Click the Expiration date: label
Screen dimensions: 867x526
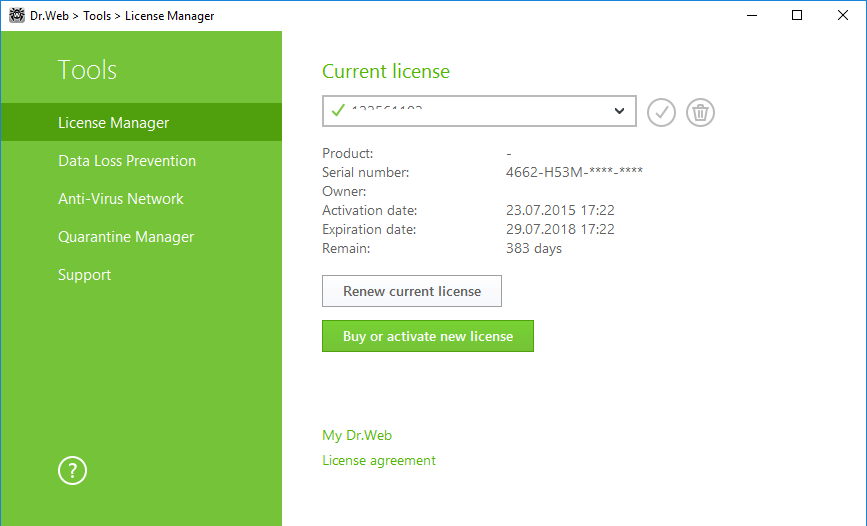click(369, 229)
